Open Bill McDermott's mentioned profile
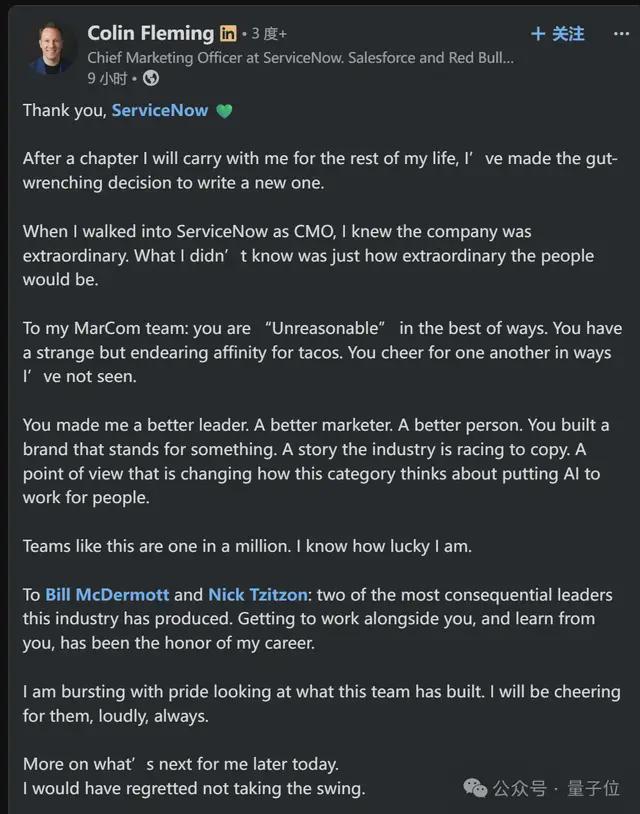Image resolution: width=640 pixels, height=814 pixels. 107,594
